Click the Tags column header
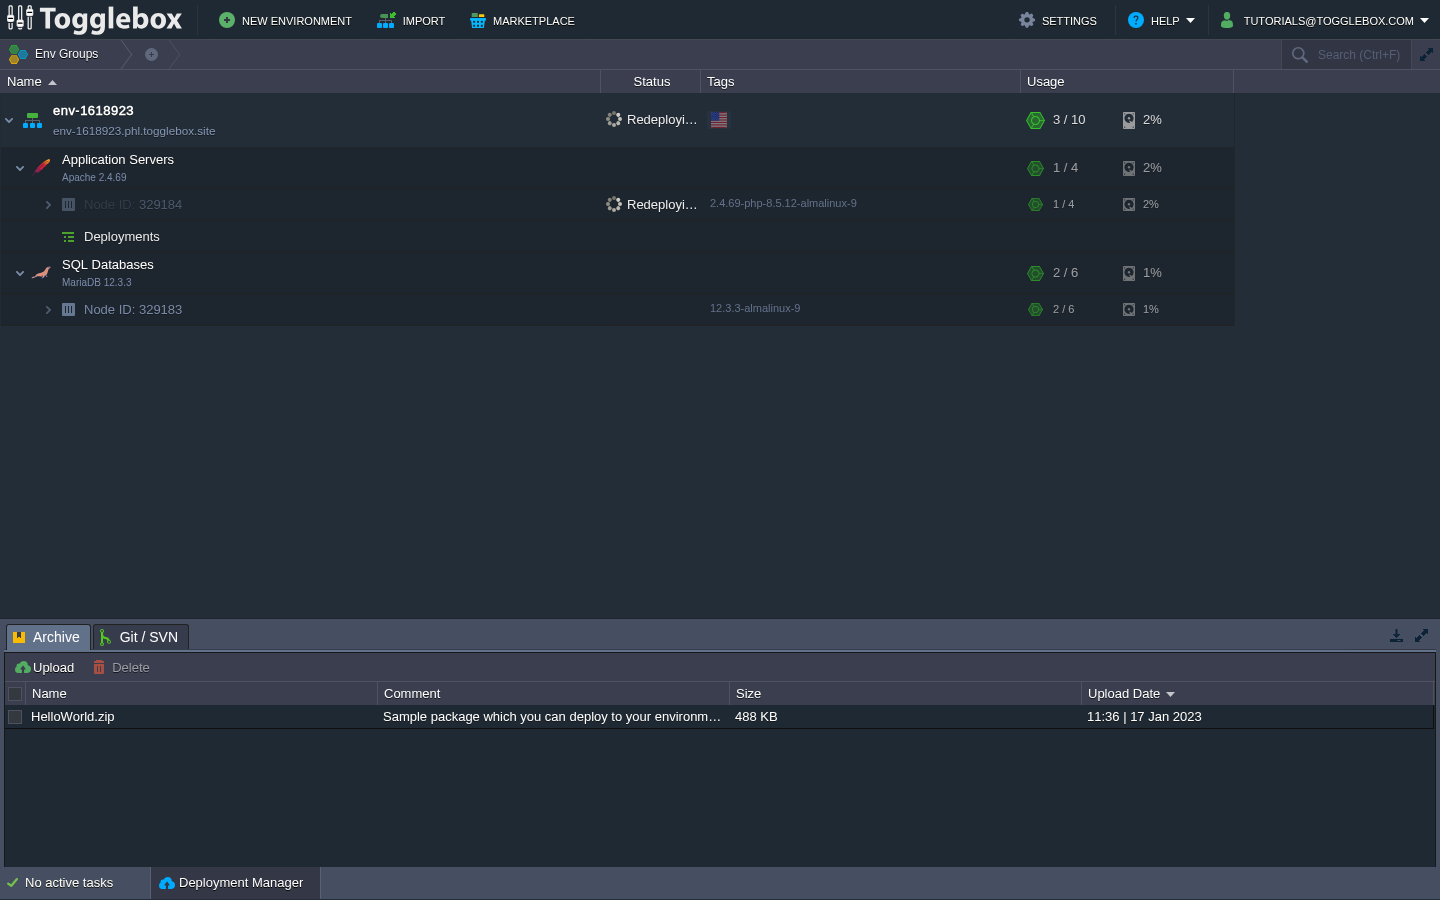The image size is (1440, 900). (860, 82)
